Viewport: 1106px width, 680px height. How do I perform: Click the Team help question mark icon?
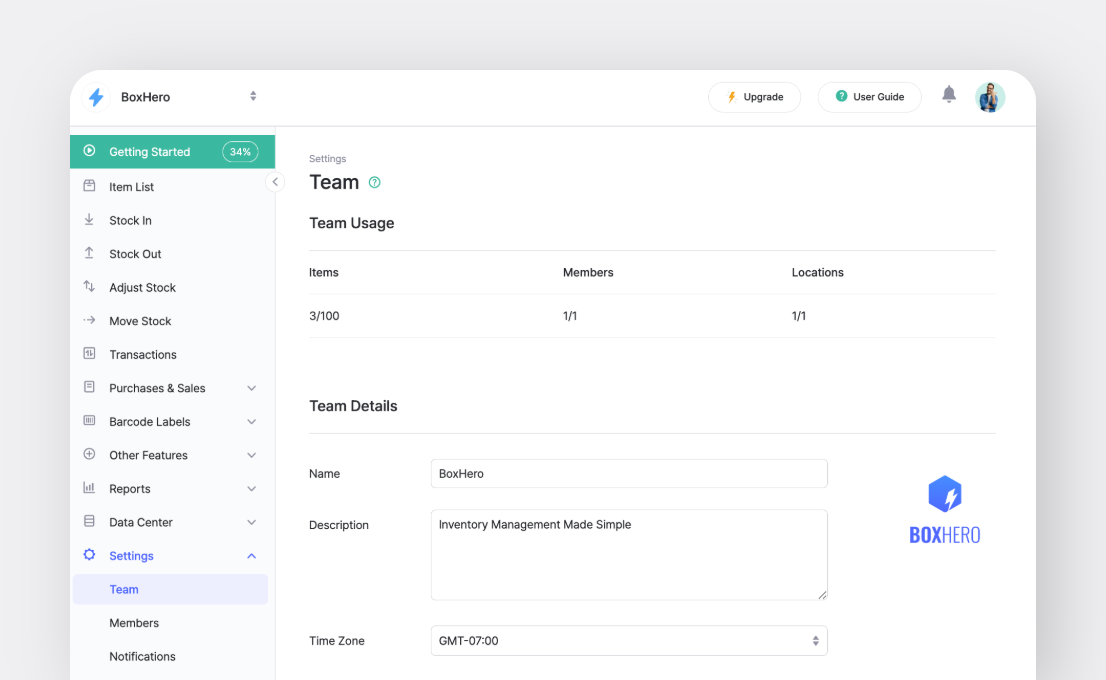point(374,182)
